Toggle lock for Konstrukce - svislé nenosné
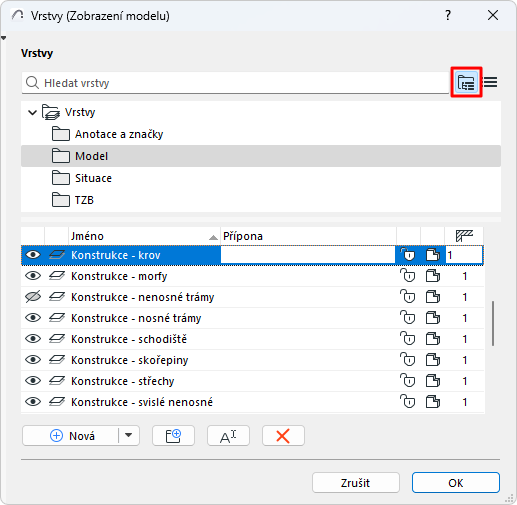 tap(408, 402)
